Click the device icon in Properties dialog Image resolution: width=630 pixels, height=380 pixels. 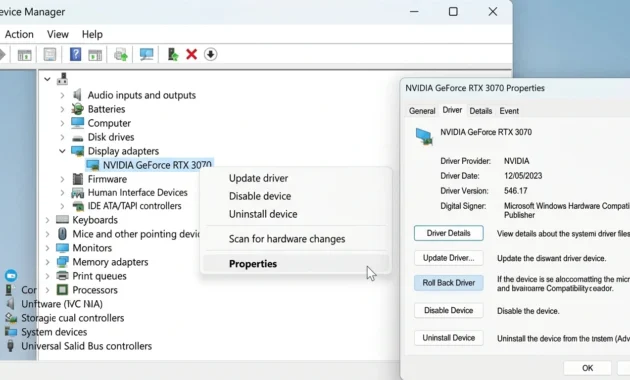[424, 137]
